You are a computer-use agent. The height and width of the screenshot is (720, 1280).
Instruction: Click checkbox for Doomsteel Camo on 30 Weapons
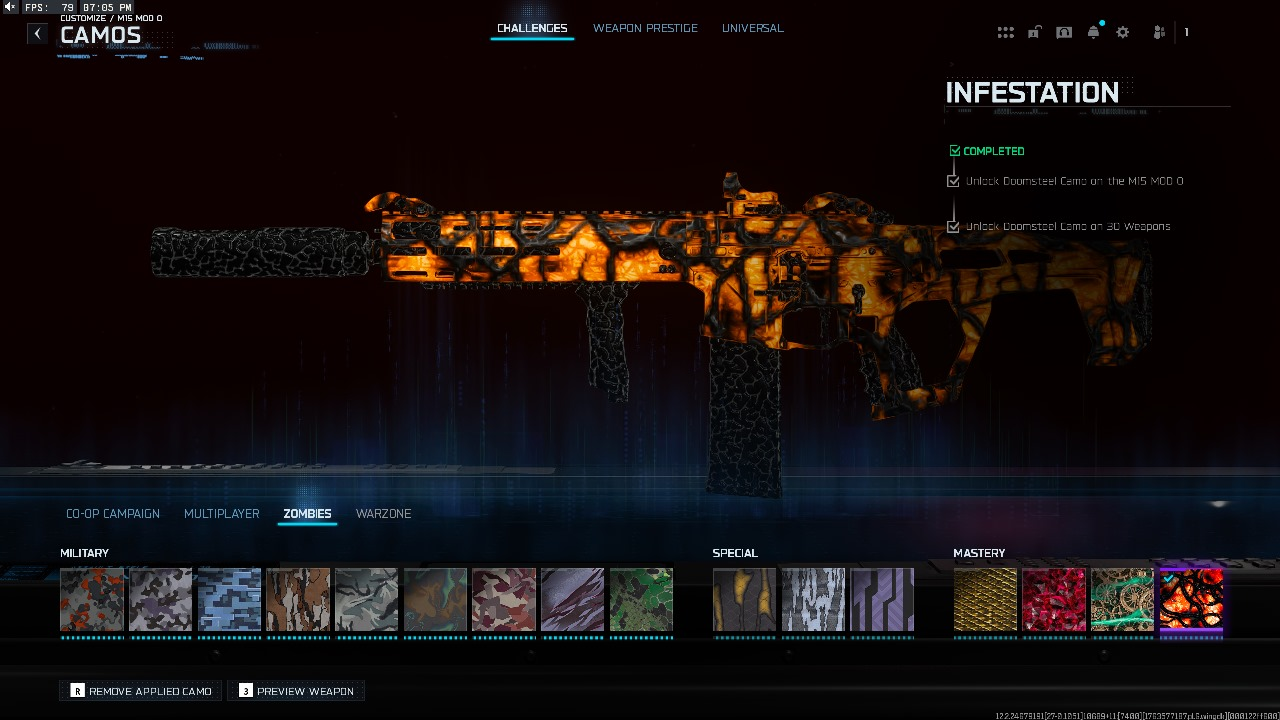coord(952,226)
